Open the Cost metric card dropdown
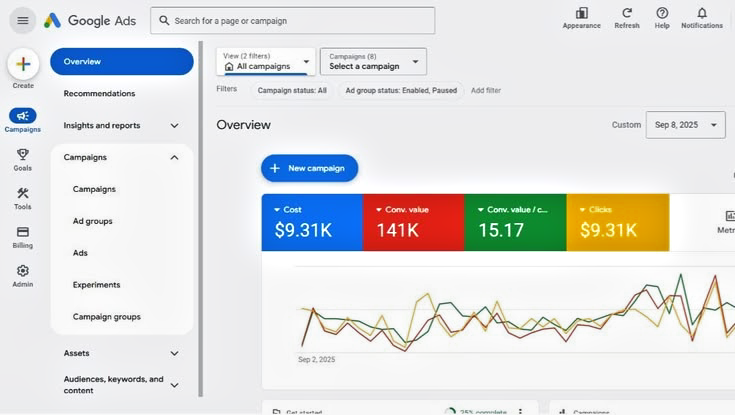 click(277, 210)
